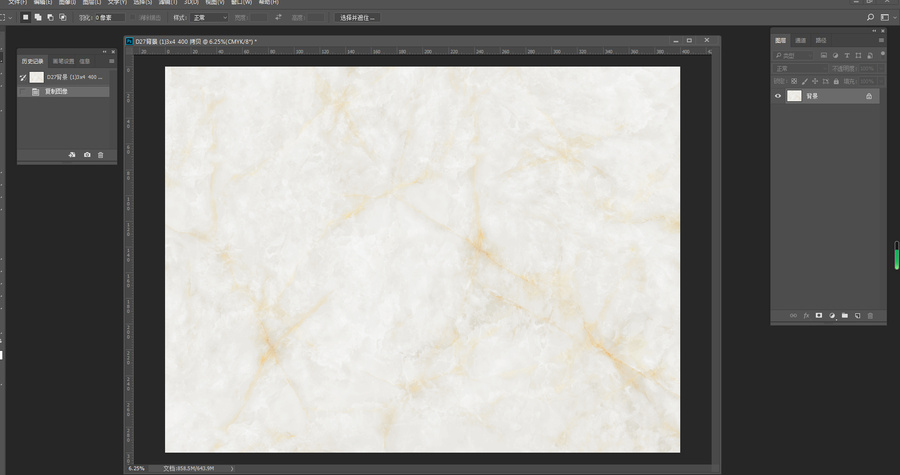Image resolution: width=900 pixels, height=475 pixels.
Task: Lock transparent pixels icon in Layers panel
Action: coord(794,81)
